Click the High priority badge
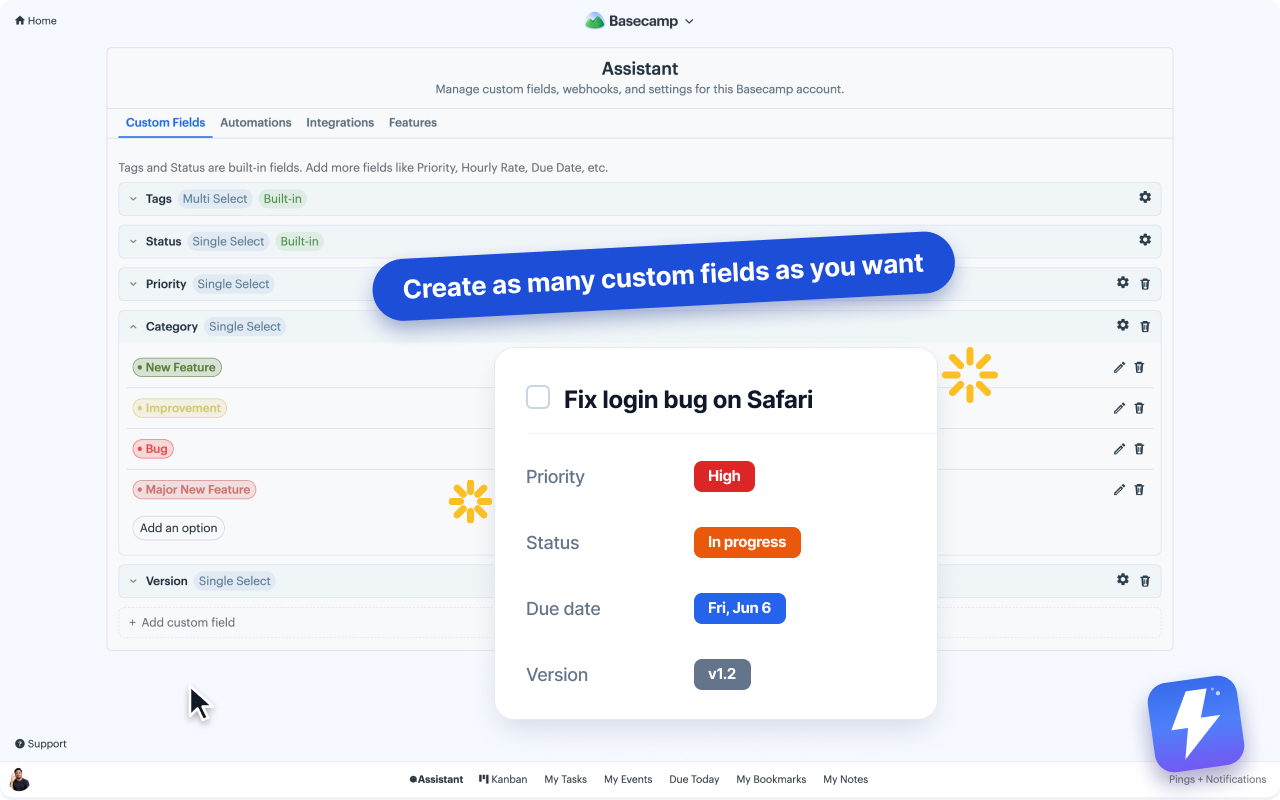1280x800 pixels. point(724,476)
